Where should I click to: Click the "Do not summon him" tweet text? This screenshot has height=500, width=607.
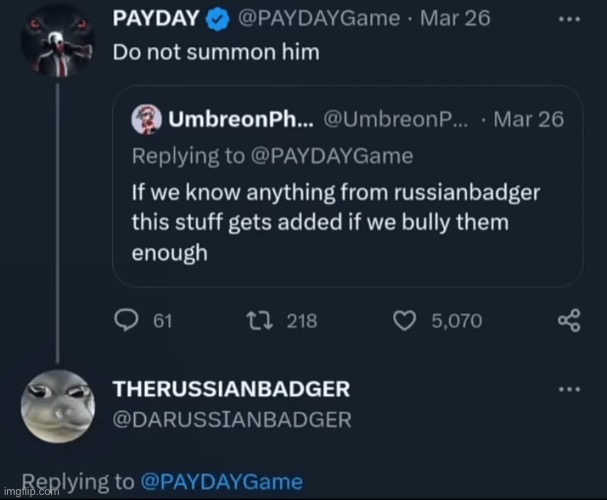coord(215,53)
